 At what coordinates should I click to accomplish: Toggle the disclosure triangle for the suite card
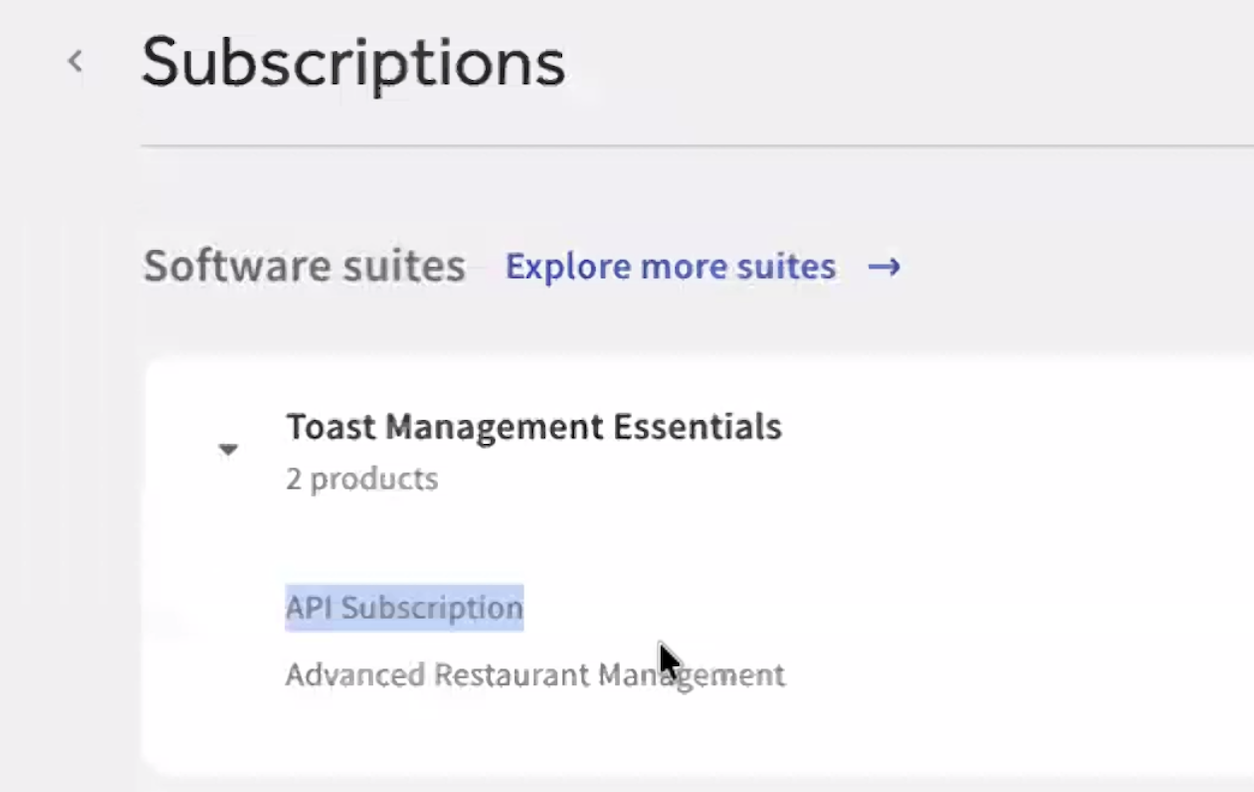[x=228, y=450]
